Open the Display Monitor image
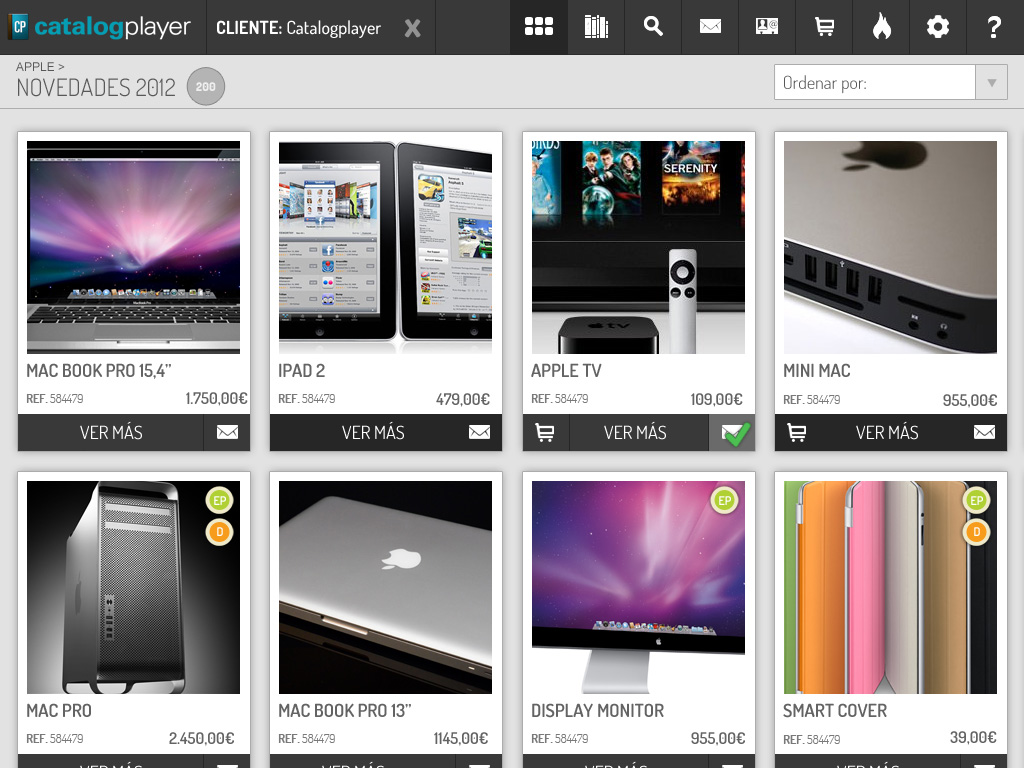The height and width of the screenshot is (768, 1024). [x=638, y=588]
